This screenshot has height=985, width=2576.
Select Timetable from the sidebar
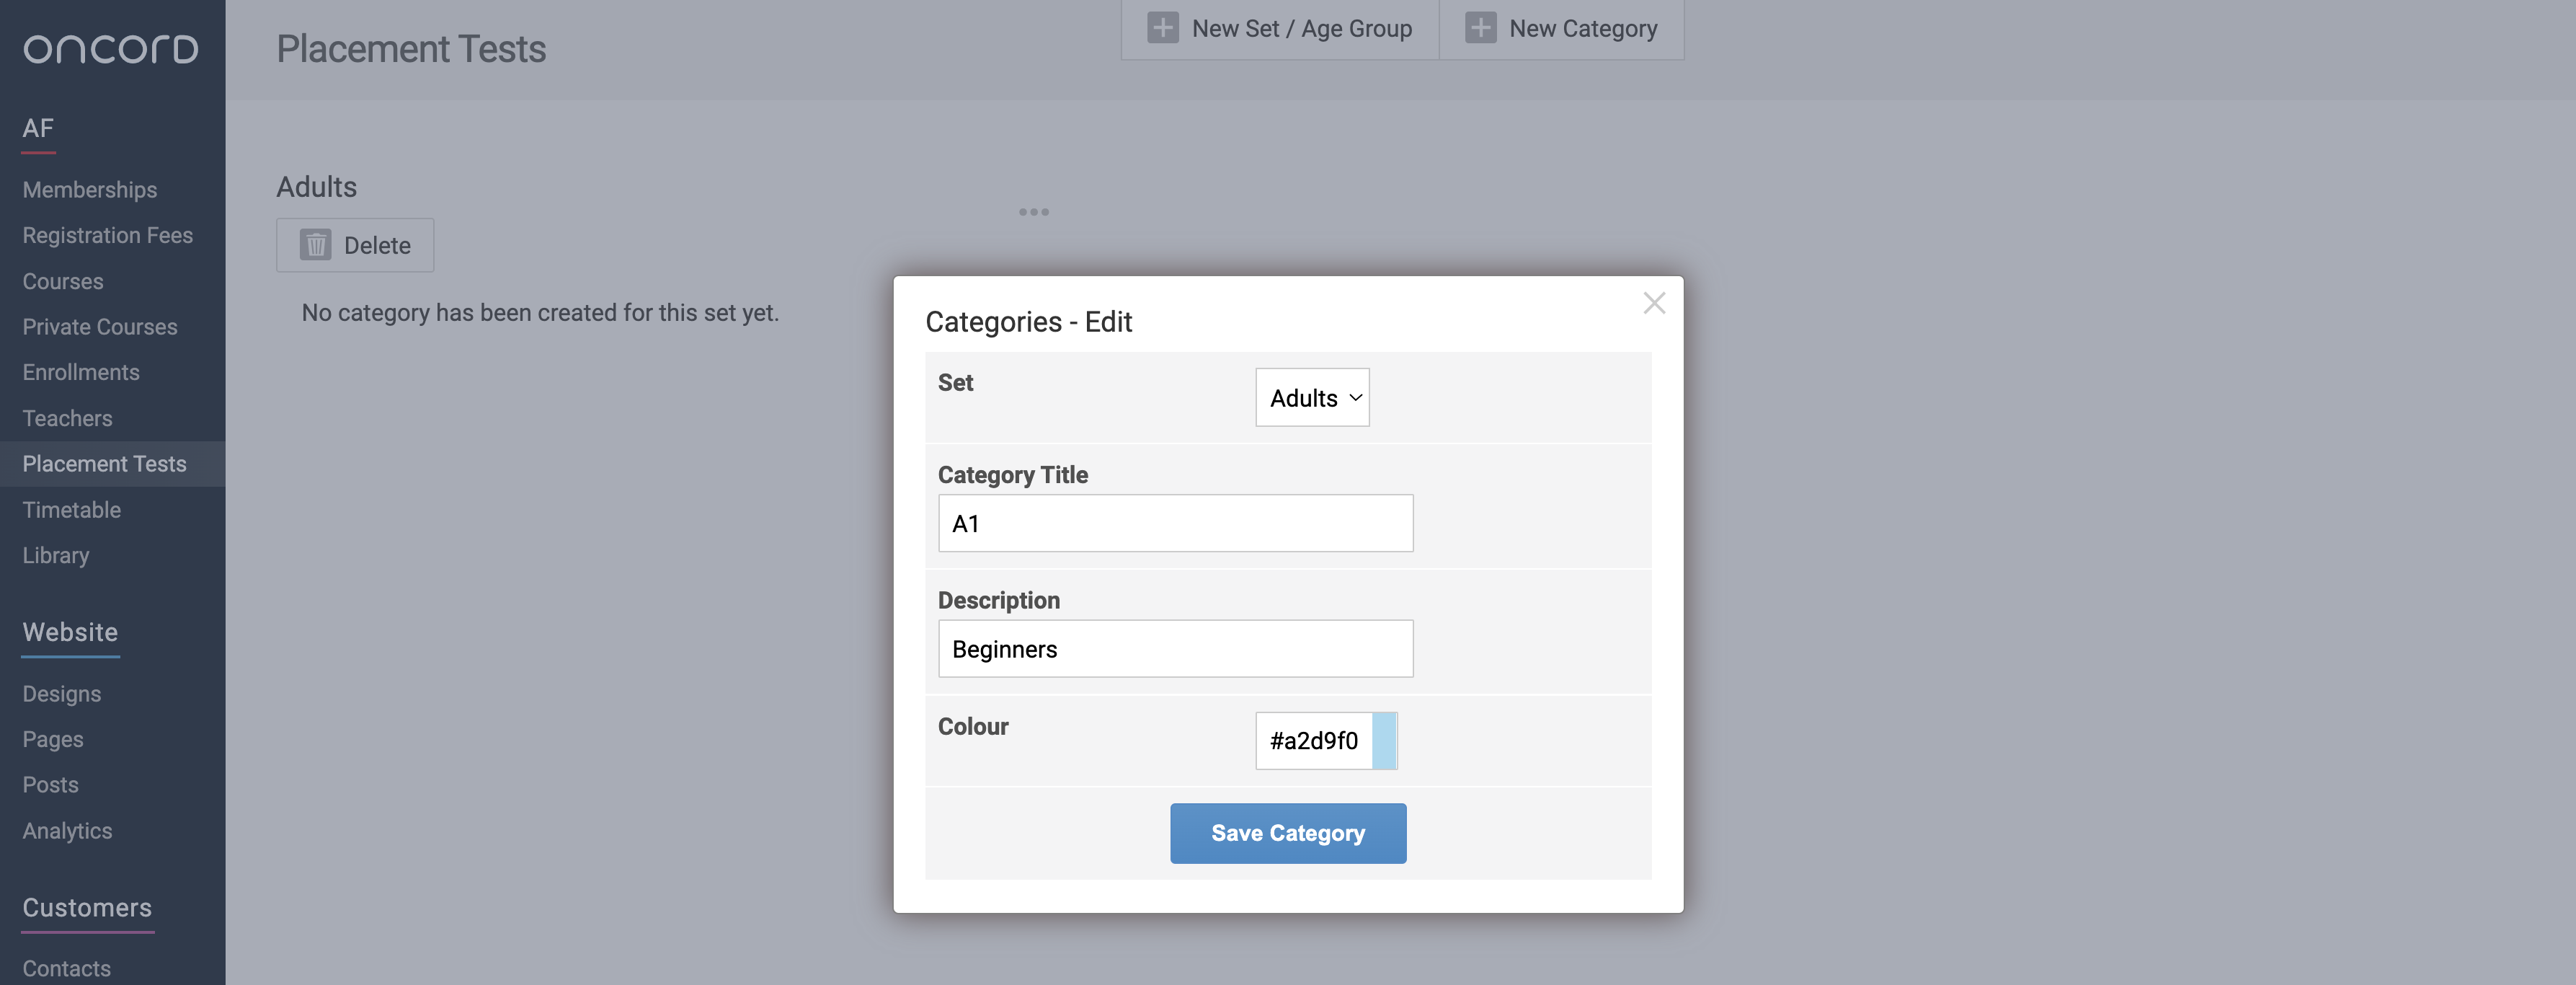[72, 510]
